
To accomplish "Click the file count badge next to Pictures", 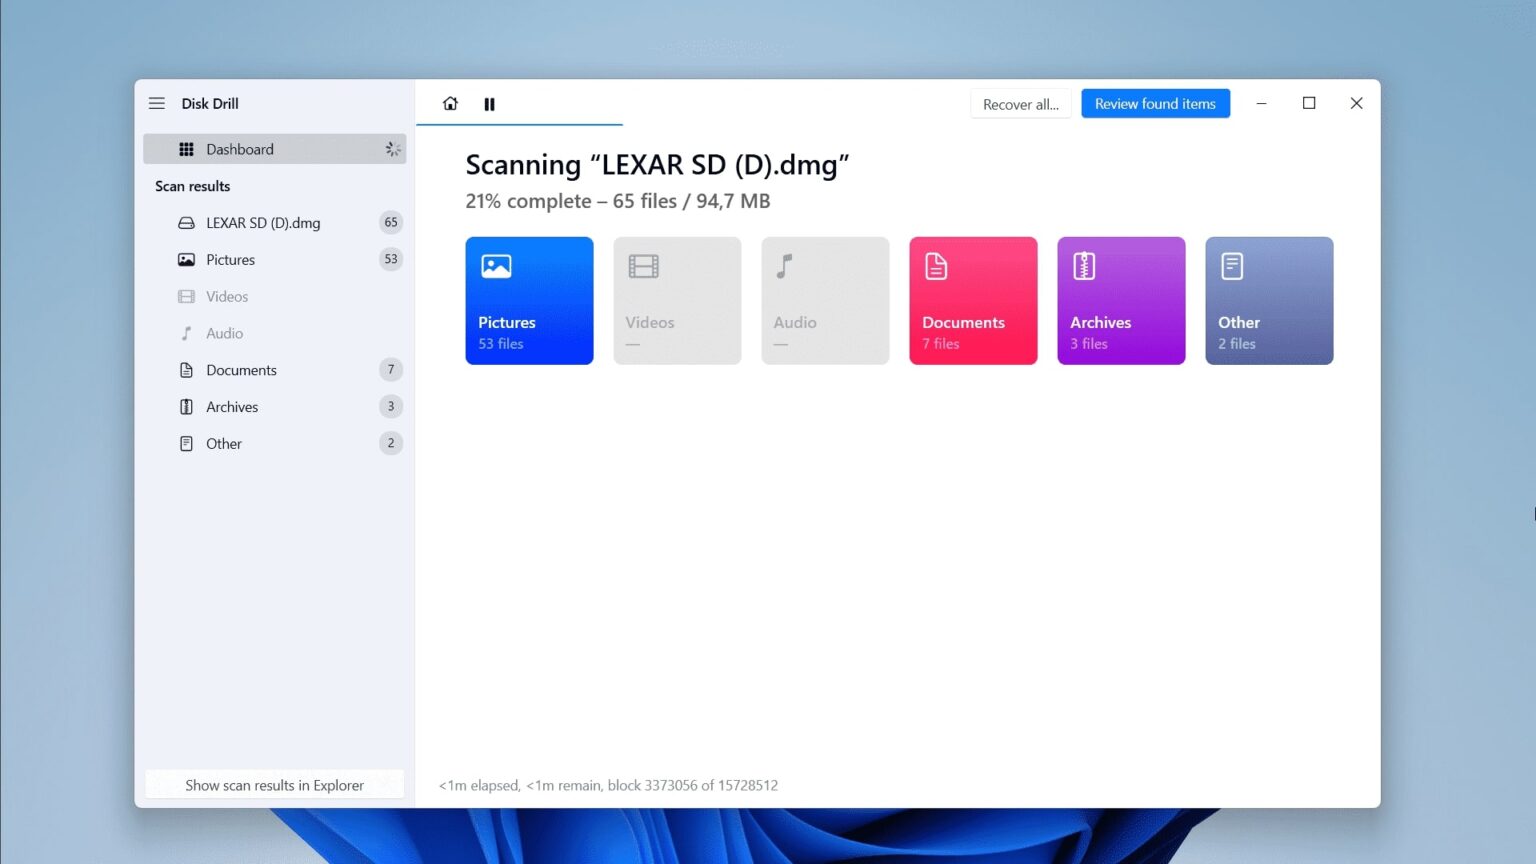I will [x=390, y=259].
